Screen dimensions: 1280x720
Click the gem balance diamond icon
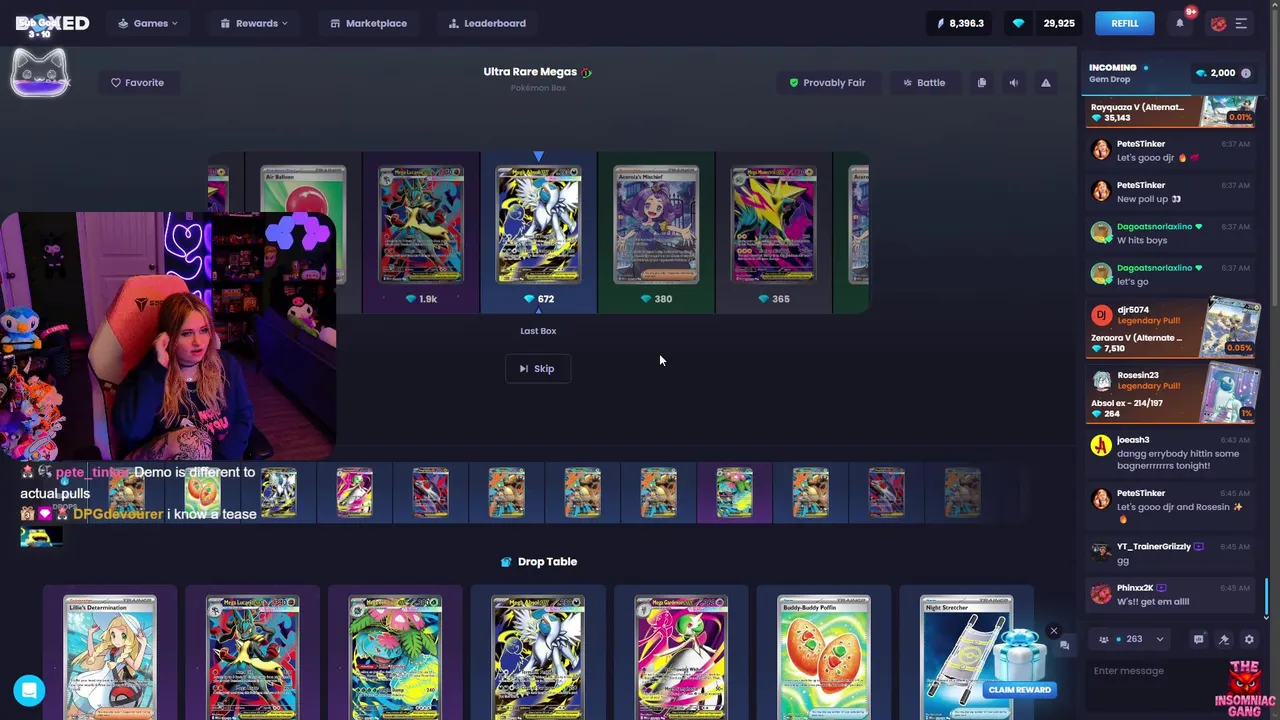[x=1018, y=23]
